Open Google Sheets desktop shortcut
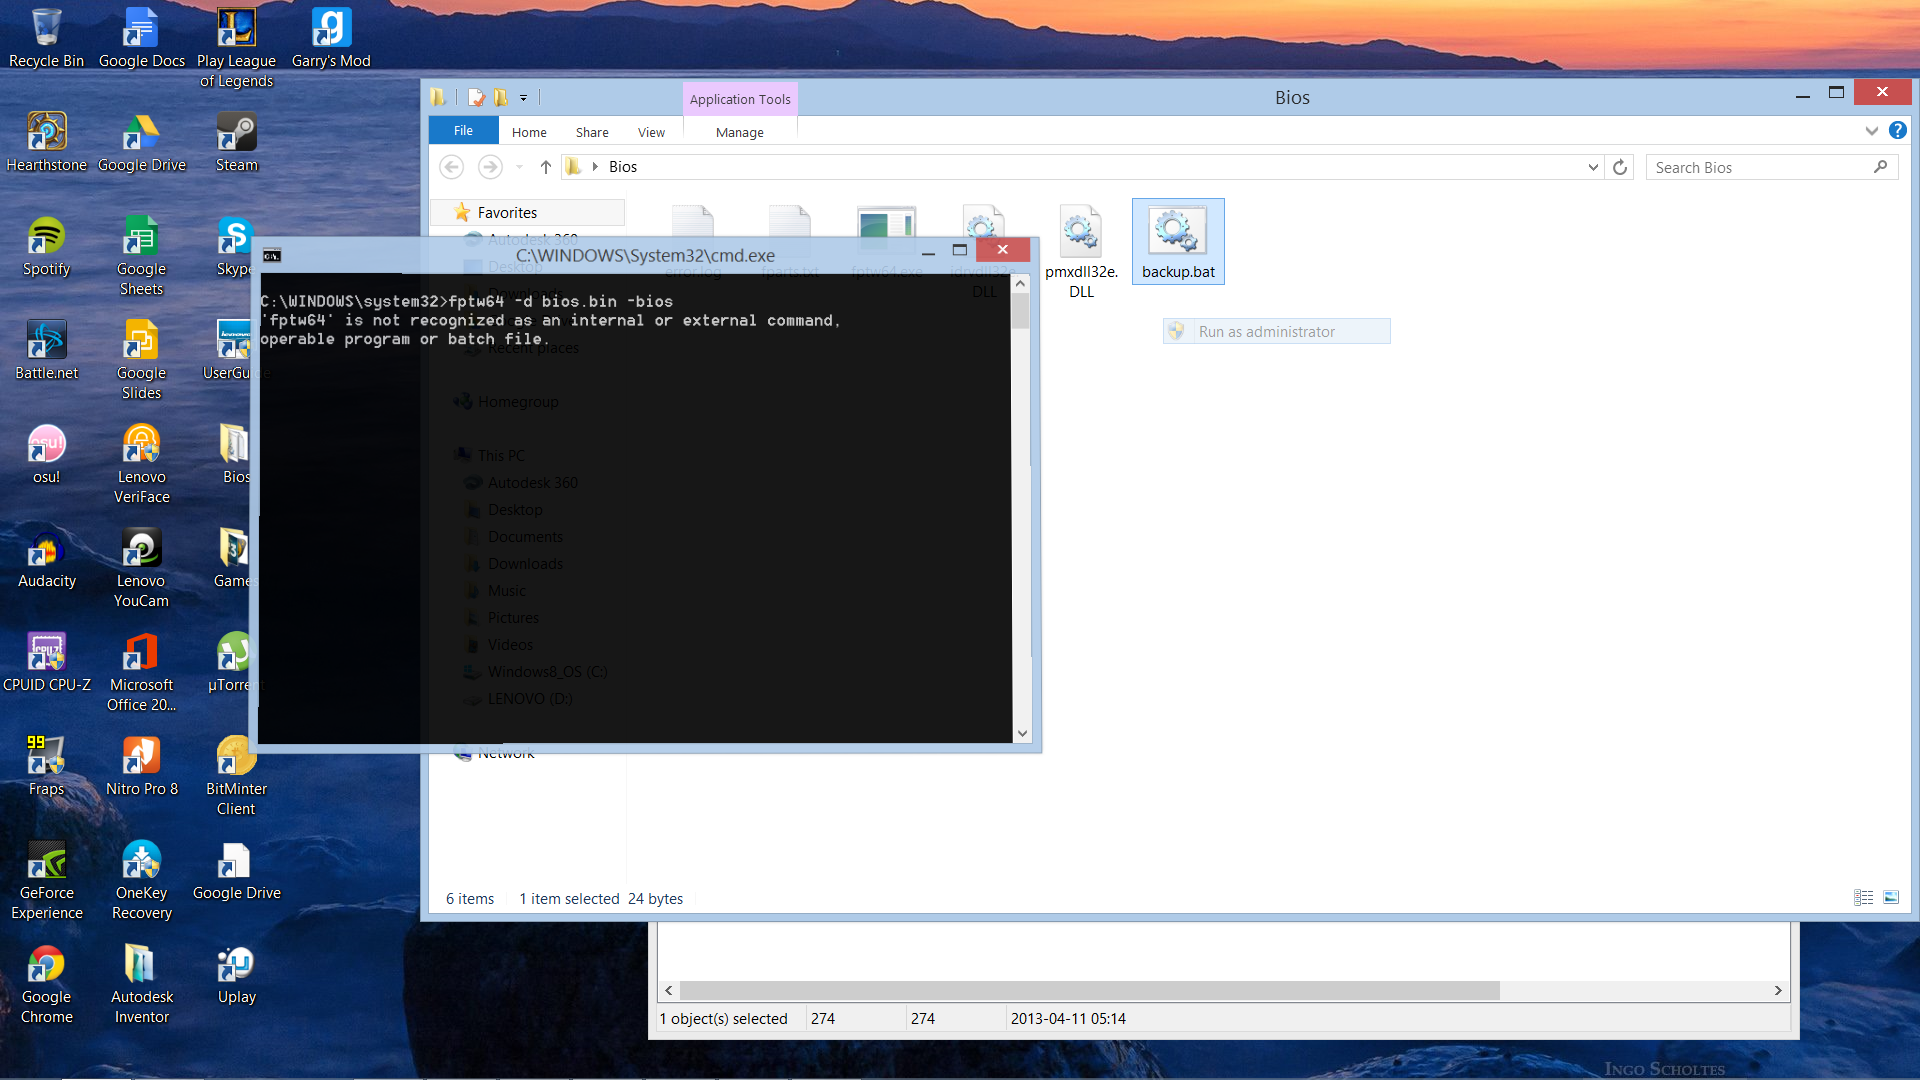 click(x=141, y=256)
